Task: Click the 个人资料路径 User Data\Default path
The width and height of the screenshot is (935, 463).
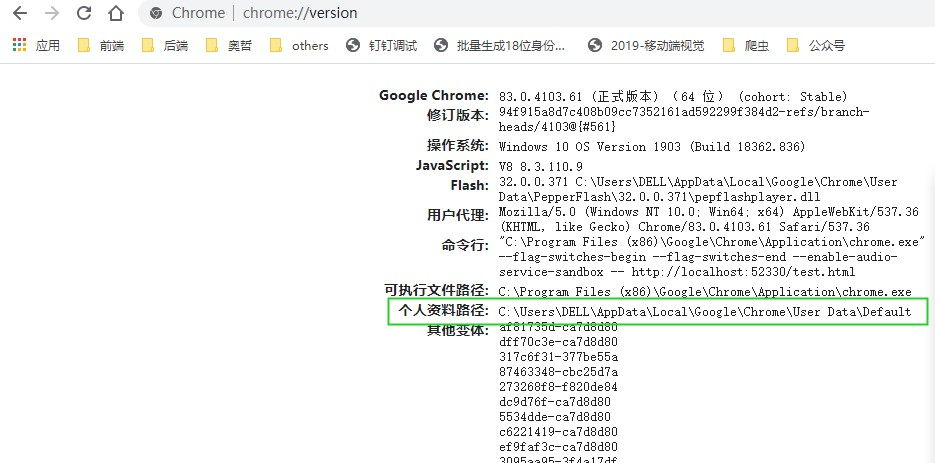Action: coord(705,311)
